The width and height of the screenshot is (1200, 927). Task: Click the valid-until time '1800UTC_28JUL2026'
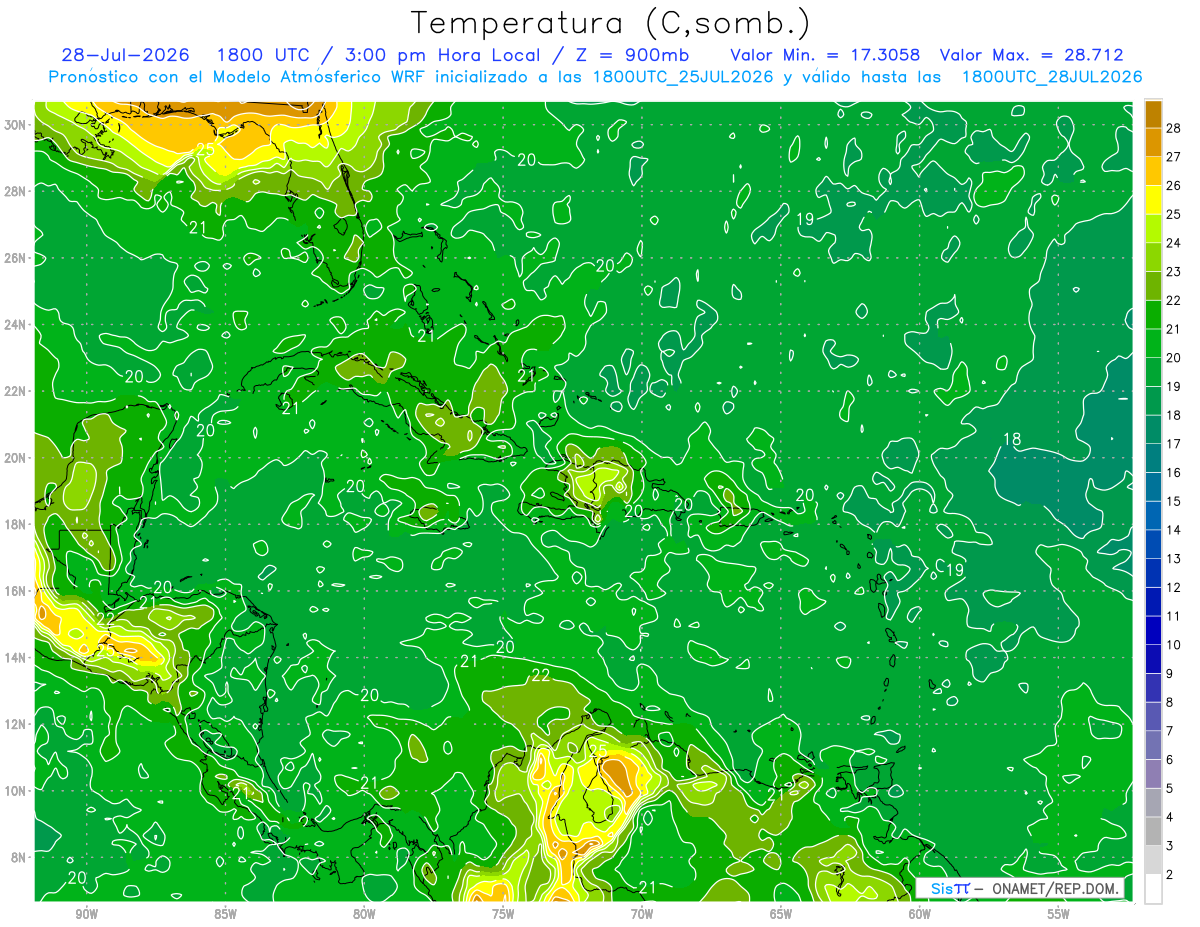[x=1052, y=77]
